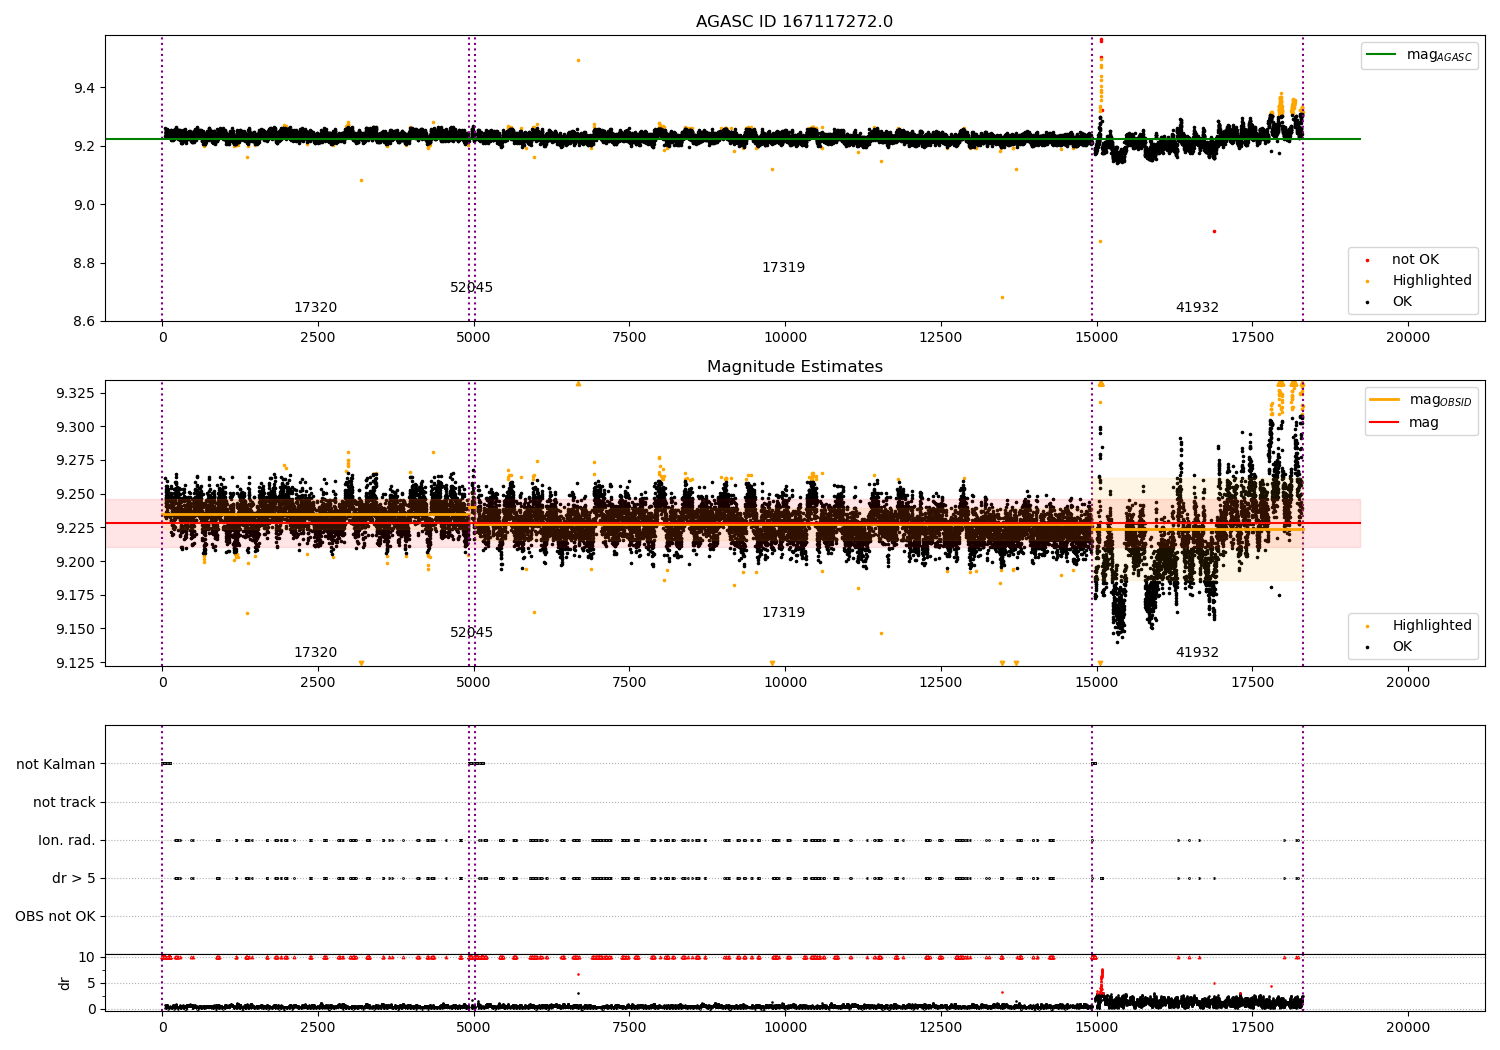Image resolution: width=1500 pixels, height=1050 pixels.
Task: Click the 9.200 y-axis tick in middle plot
Action: tap(76, 562)
